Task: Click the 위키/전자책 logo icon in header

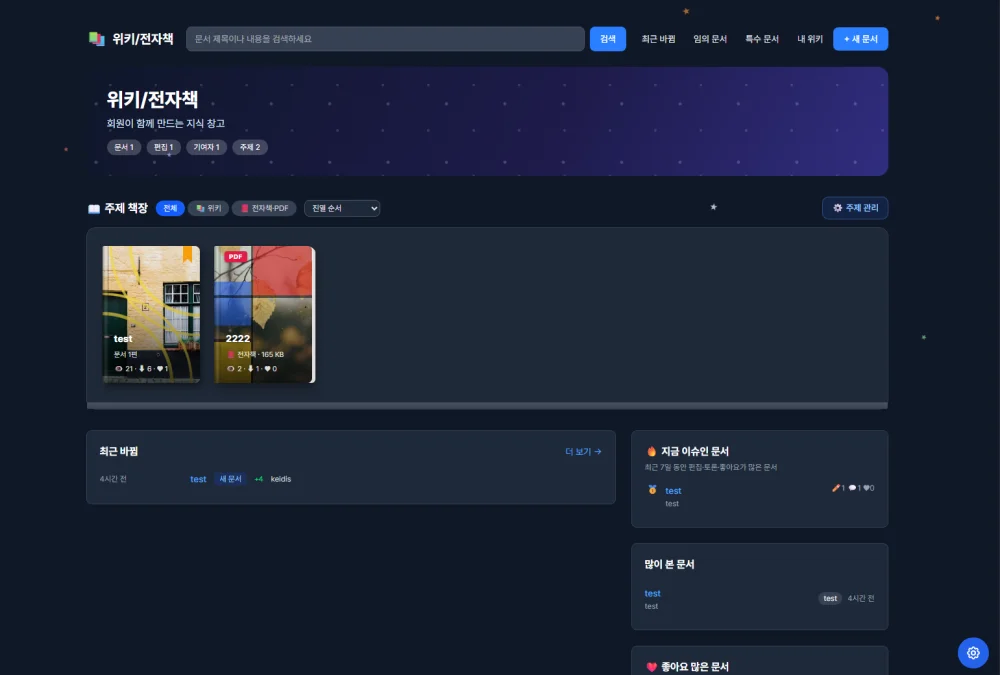Action: point(96,39)
